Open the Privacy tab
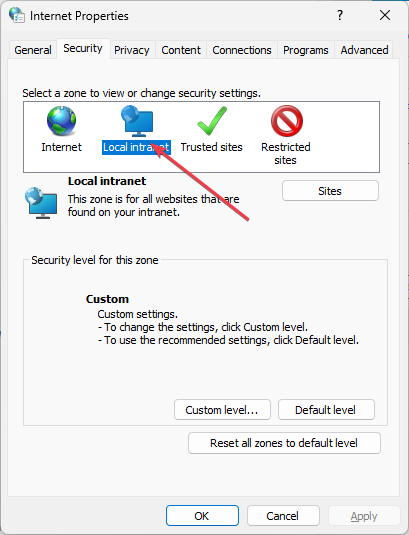Image resolution: width=409 pixels, height=535 pixels. 132,50
